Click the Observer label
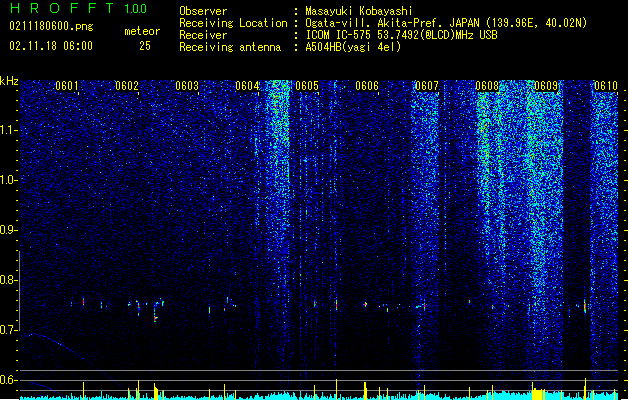 (203, 11)
